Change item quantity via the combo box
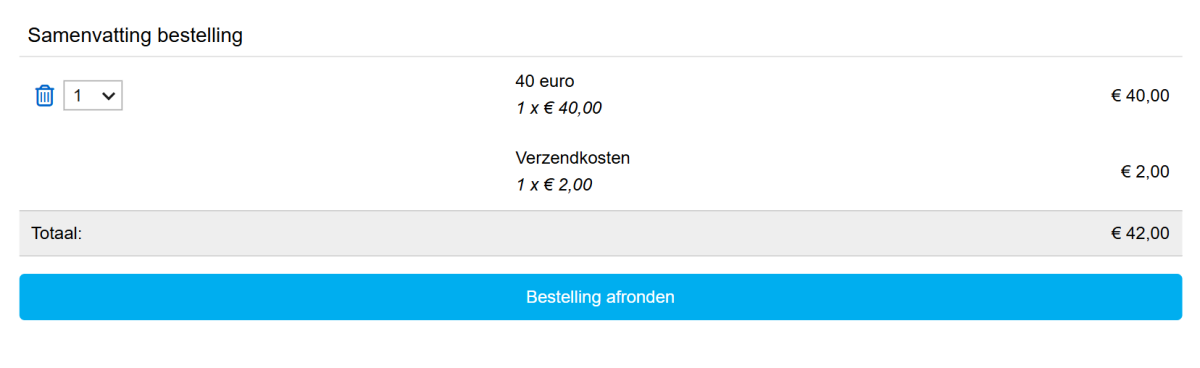The height and width of the screenshot is (368, 1200). click(x=93, y=96)
